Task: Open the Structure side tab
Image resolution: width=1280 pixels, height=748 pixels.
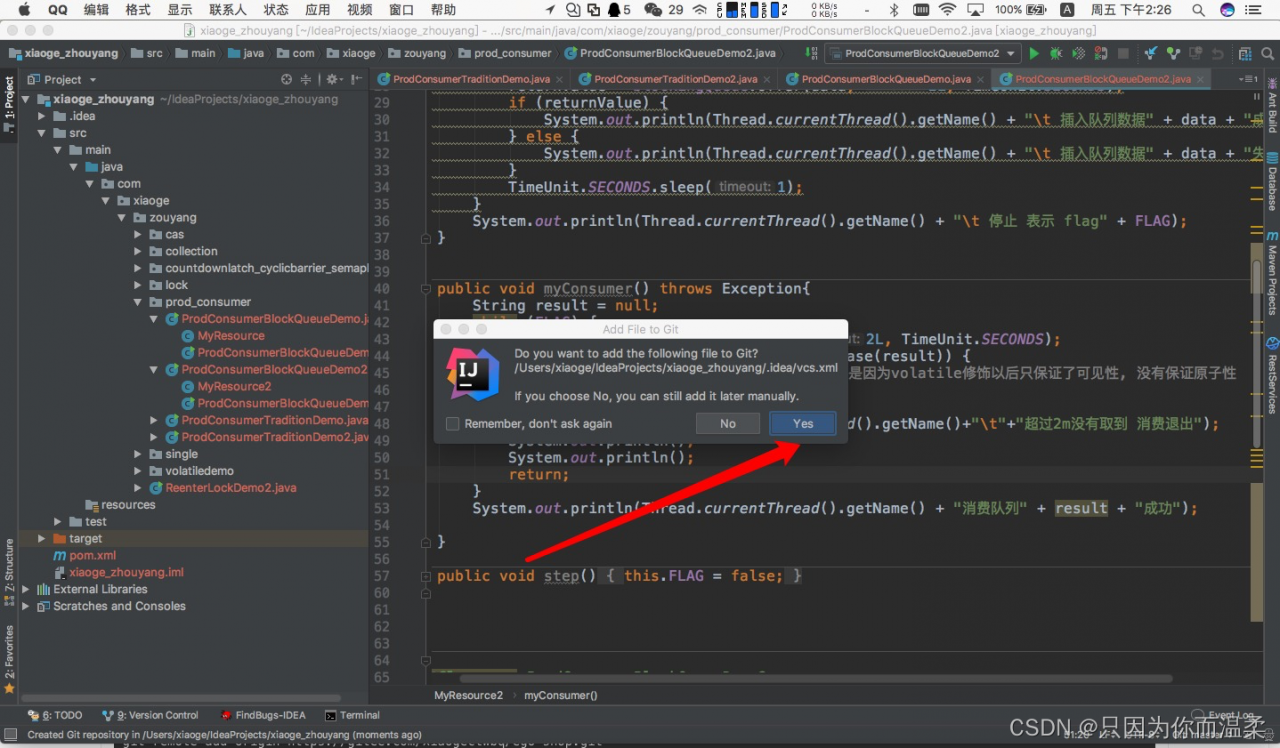Action: (x=9, y=573)
